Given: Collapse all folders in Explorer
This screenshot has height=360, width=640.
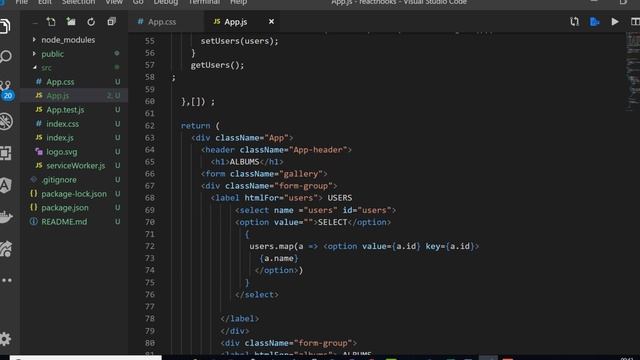Looking at the screenshot, I should coord(111,22).
